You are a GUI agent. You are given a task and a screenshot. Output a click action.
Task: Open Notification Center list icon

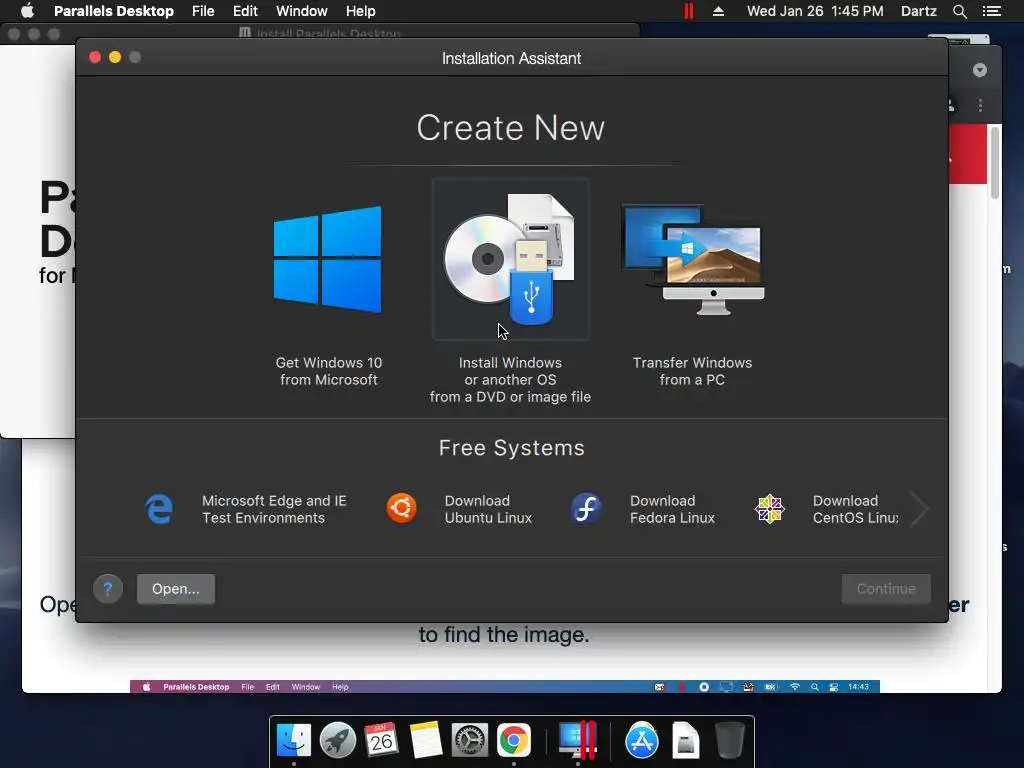(991, 11)
